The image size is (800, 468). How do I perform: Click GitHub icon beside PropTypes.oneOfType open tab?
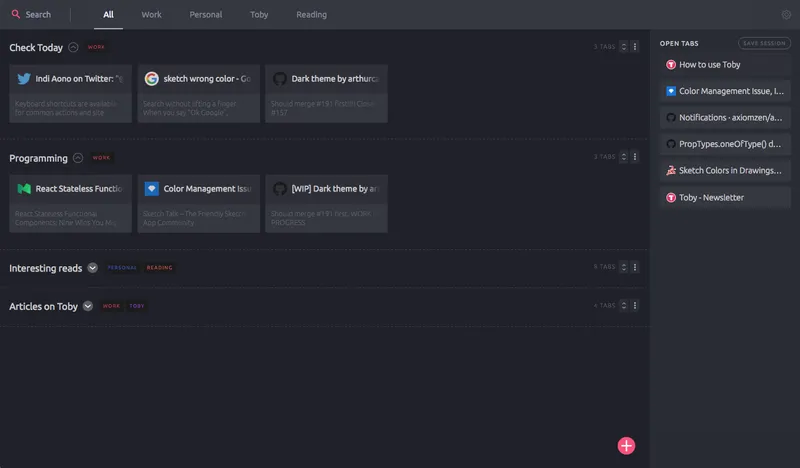point(671,144)
